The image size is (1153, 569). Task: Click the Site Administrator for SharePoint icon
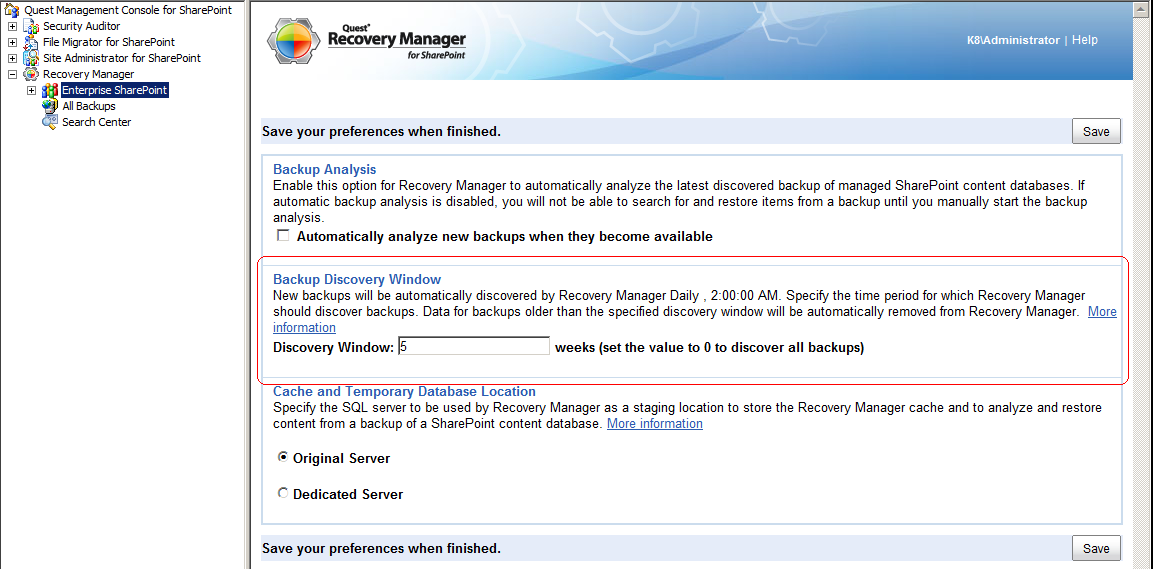coord(31,58)
